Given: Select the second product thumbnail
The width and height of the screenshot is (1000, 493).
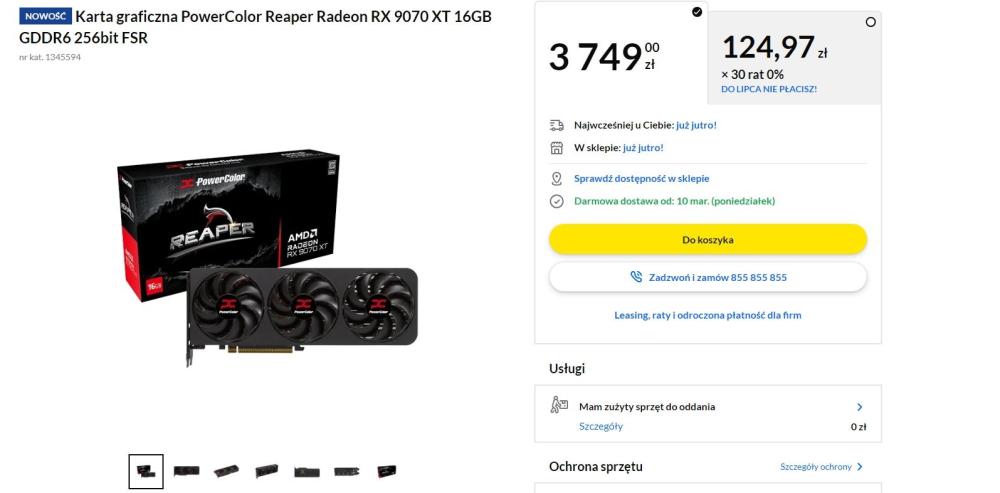Looking at the screenshot, I should pos(186,471).
